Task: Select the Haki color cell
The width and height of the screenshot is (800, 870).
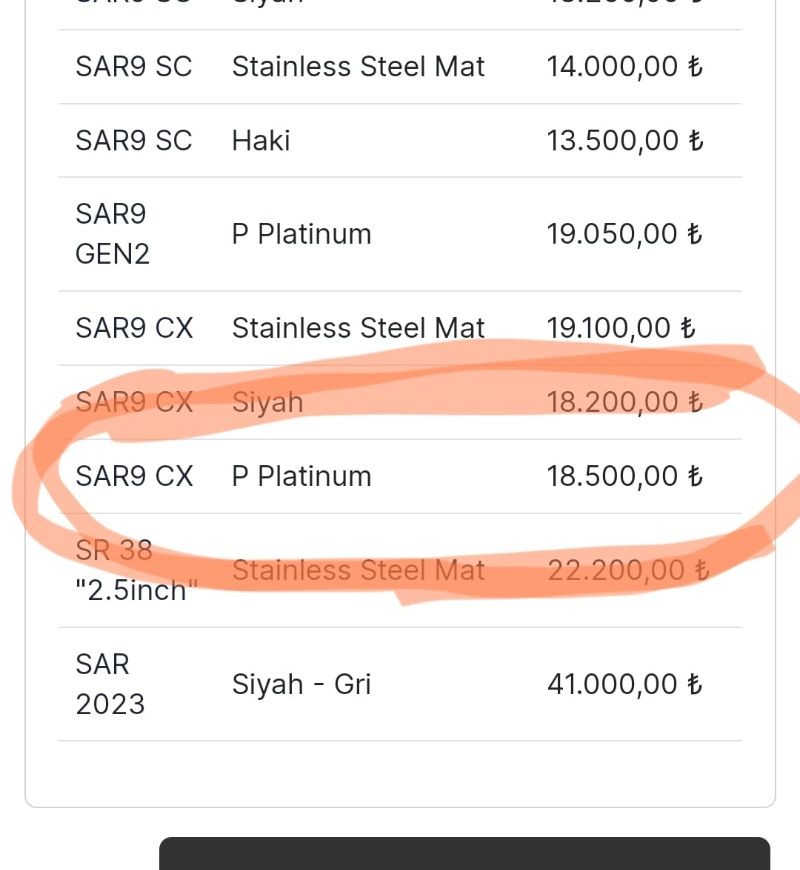Action: (261, 141)
